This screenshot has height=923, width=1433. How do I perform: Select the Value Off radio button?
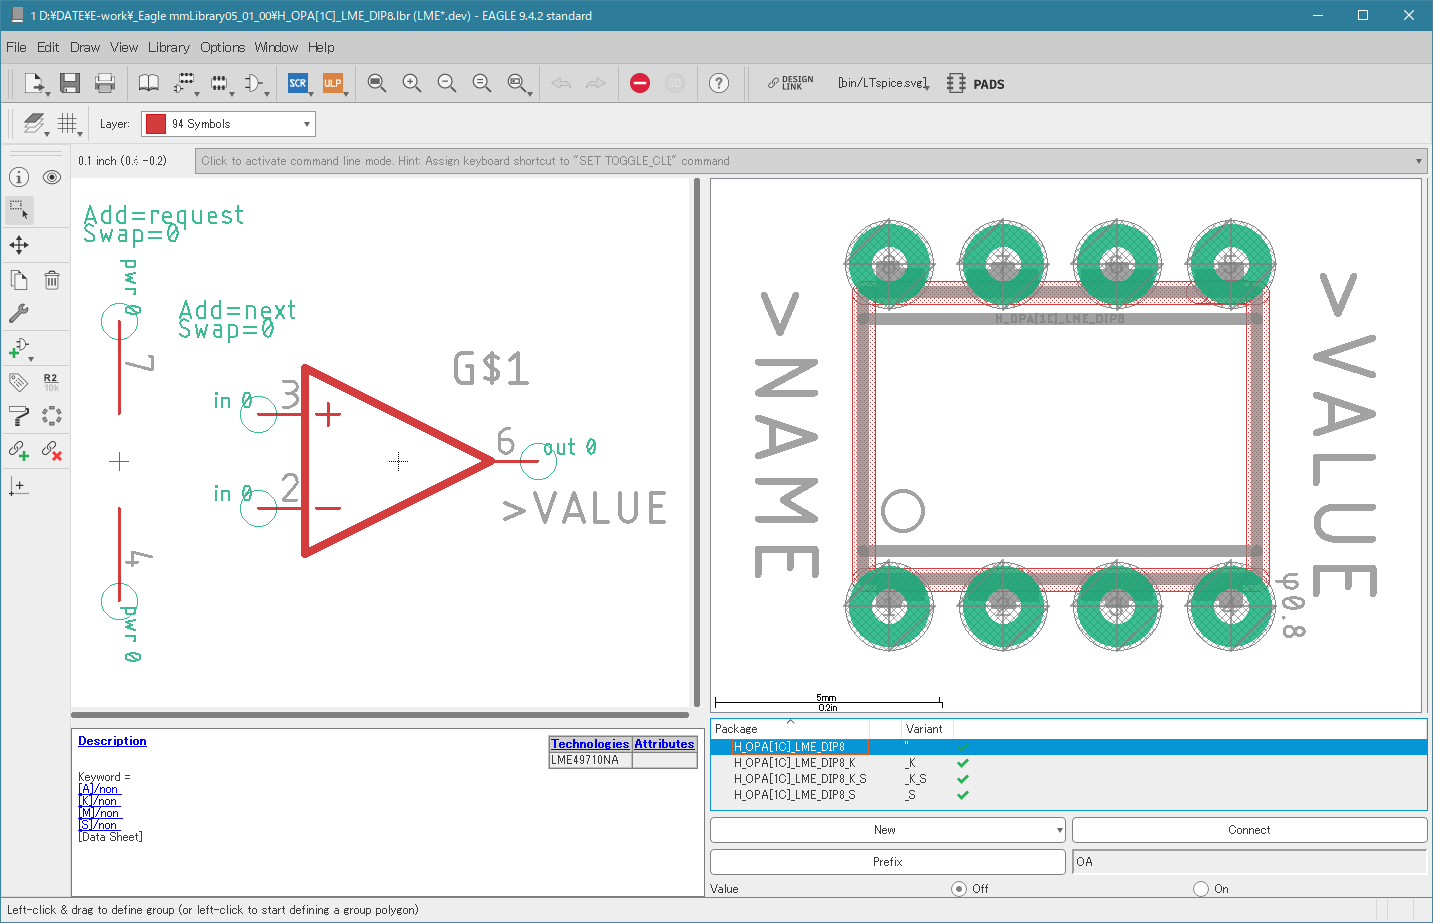[x=959, y=888]
